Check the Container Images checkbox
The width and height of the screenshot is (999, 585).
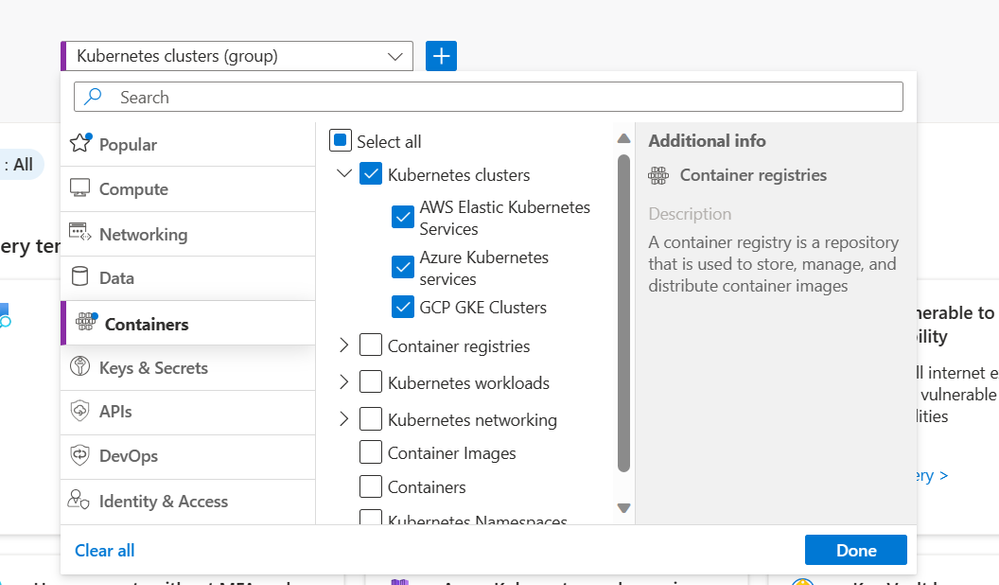[371, 452]
